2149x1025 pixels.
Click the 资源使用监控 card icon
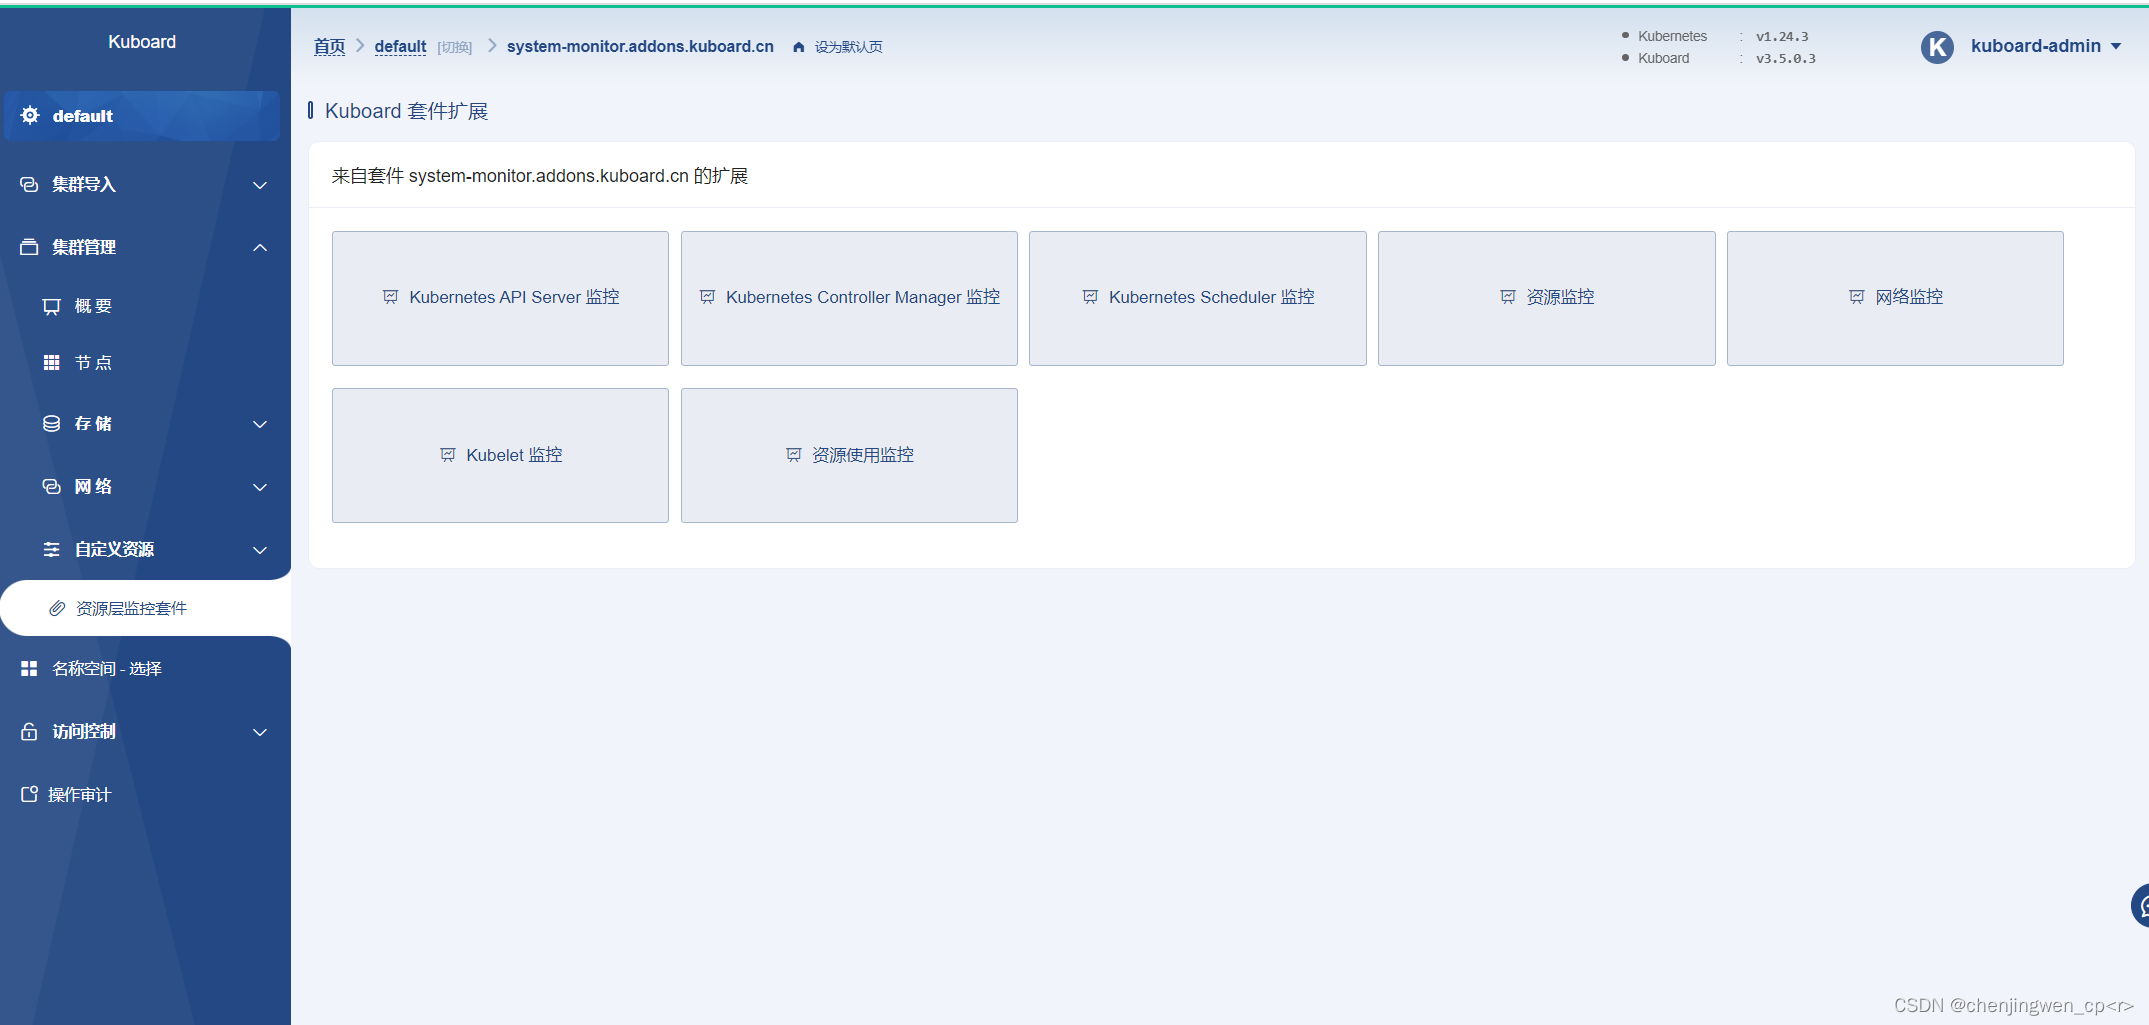(794, 455)
